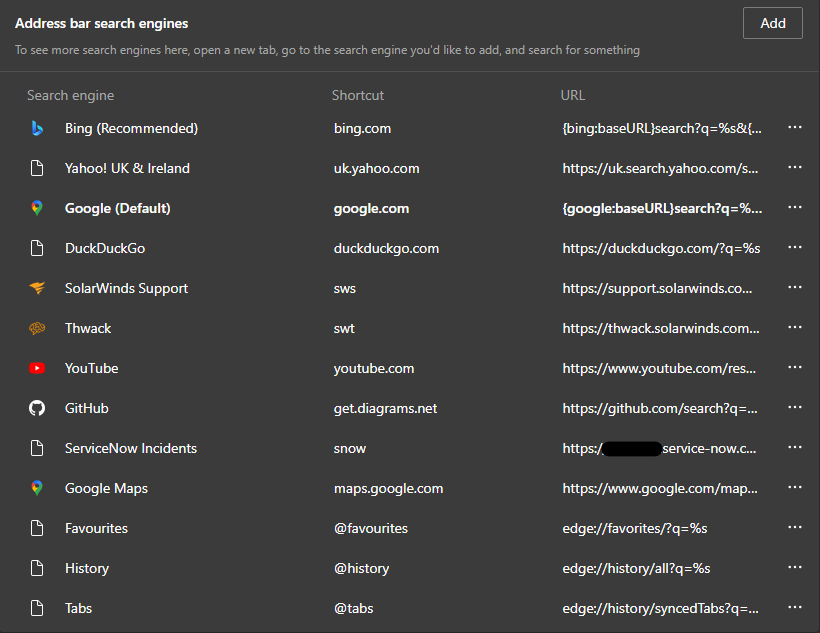820x633 pixels.
Task: Click the uk.yahoo.com shortcut
Action: (377, 168)
